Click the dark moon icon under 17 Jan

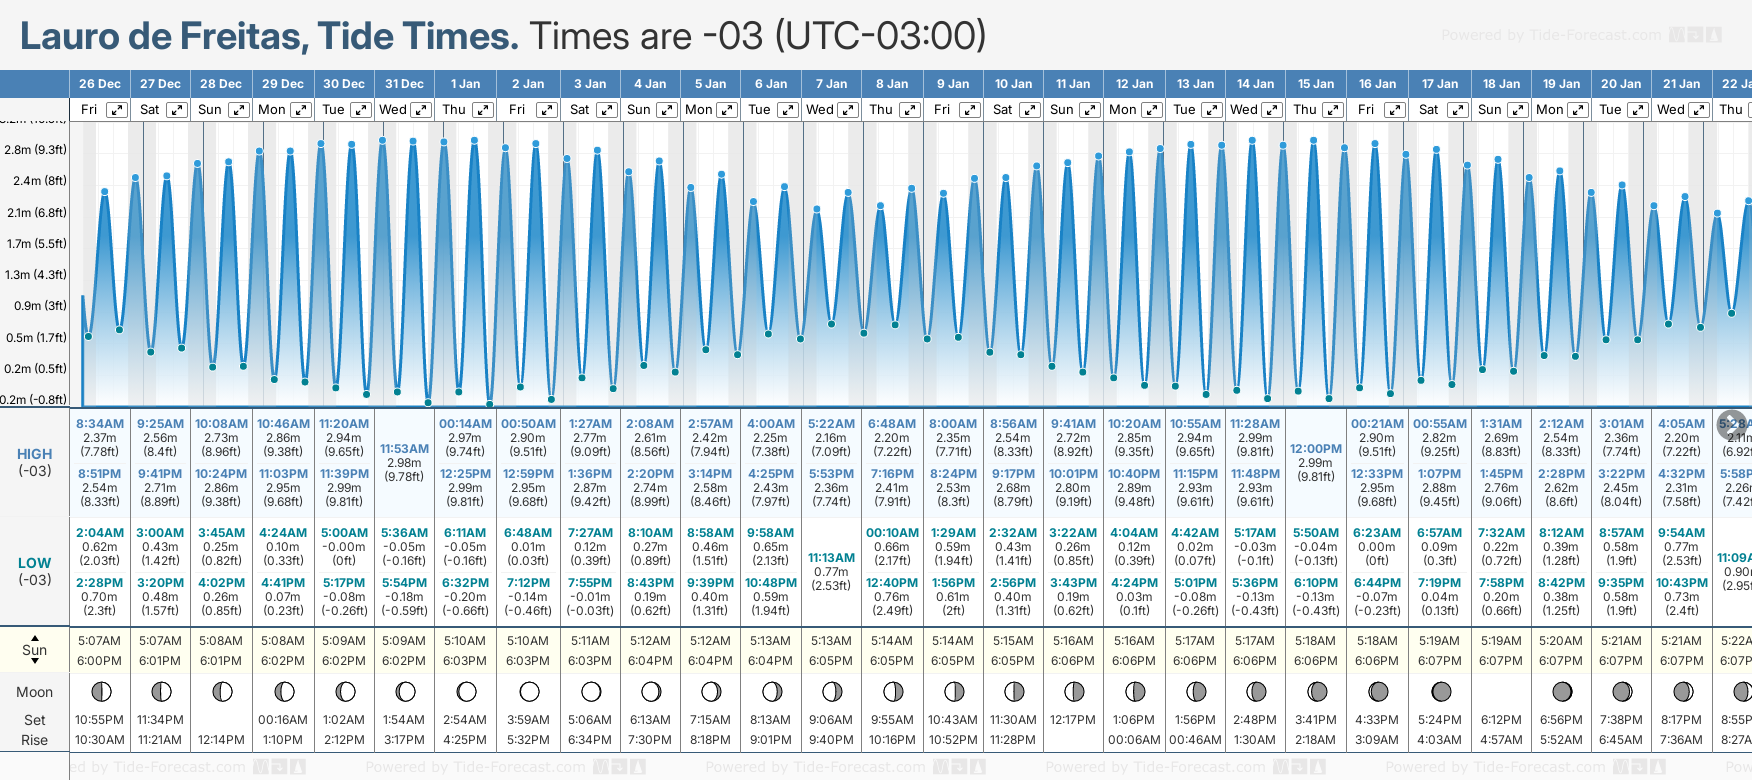[1441, 692]
